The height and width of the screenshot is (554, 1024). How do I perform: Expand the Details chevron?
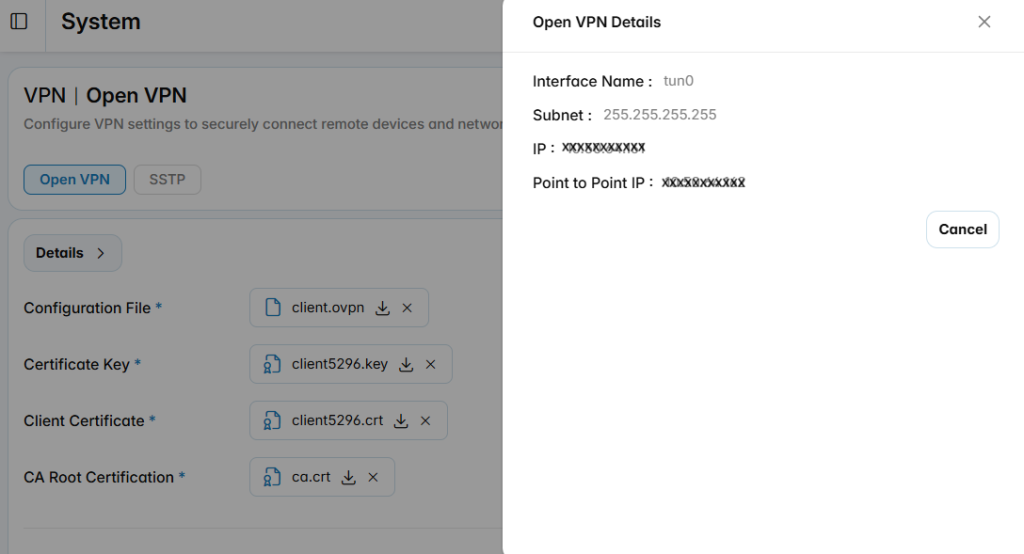(x=101, y=253)
